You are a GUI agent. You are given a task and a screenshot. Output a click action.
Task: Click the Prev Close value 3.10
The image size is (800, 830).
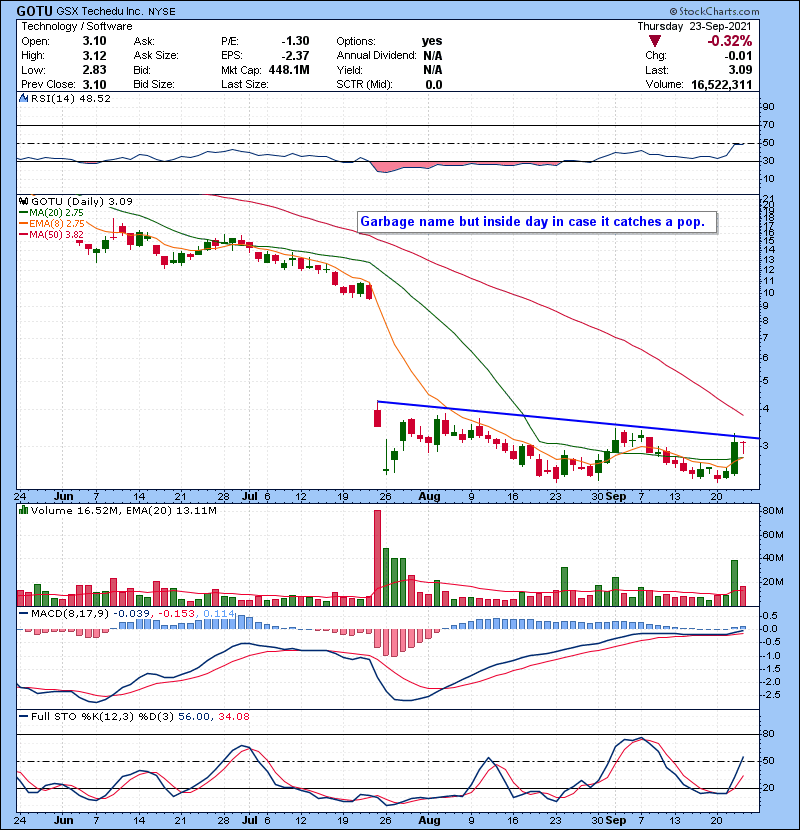point(94,84)
